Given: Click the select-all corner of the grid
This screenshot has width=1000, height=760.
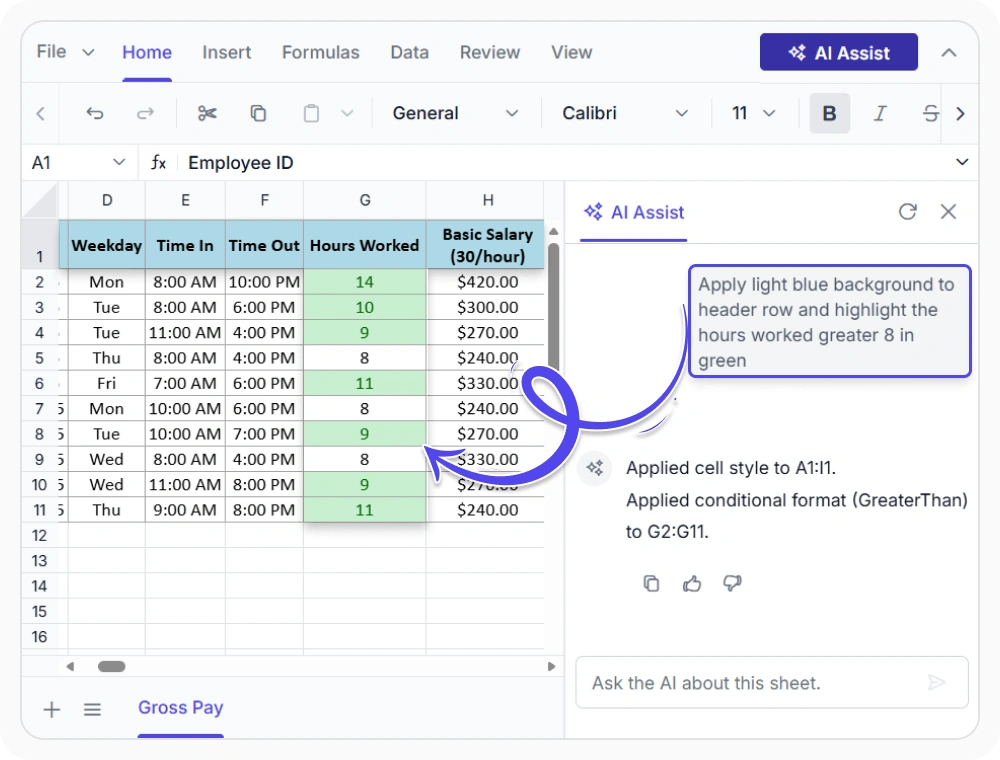Looking at the screenshot, I should 41,201.
